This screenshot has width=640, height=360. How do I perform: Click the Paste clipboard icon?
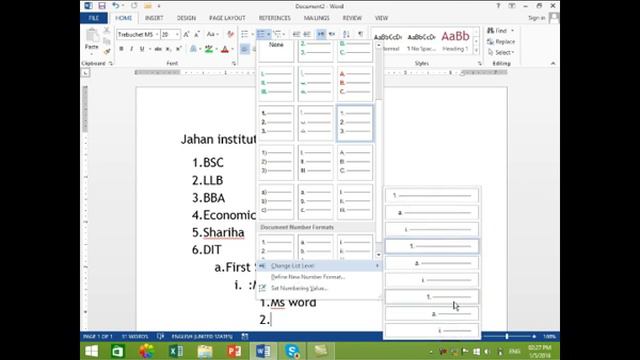92,36
